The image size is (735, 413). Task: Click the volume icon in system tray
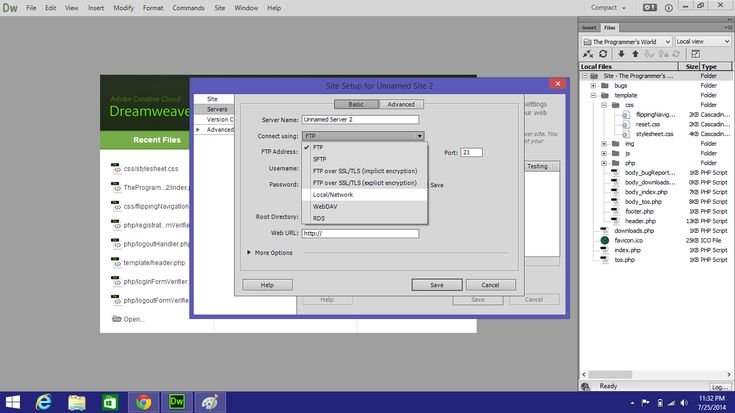point(684,403)
